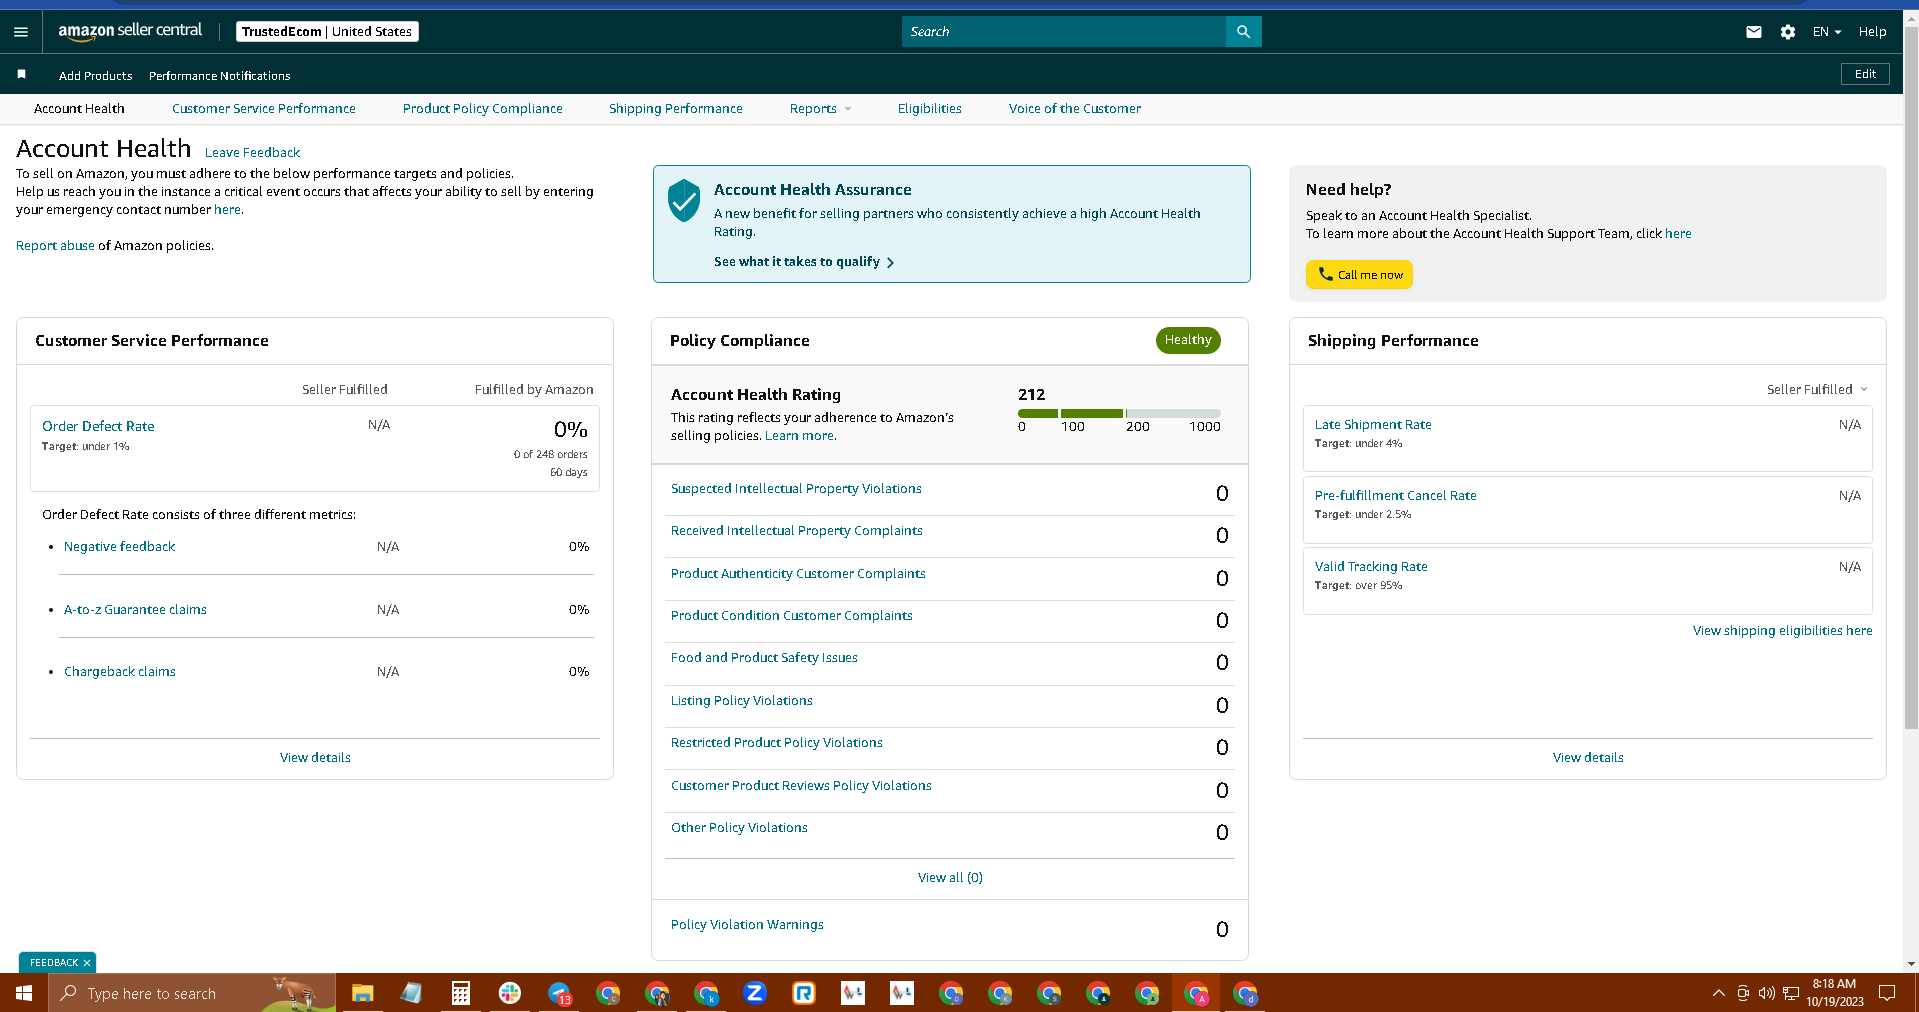This screenshot has height=1012, width=1919.
Task: Focus the Seller Central search field
Action: click(1064, 32)
